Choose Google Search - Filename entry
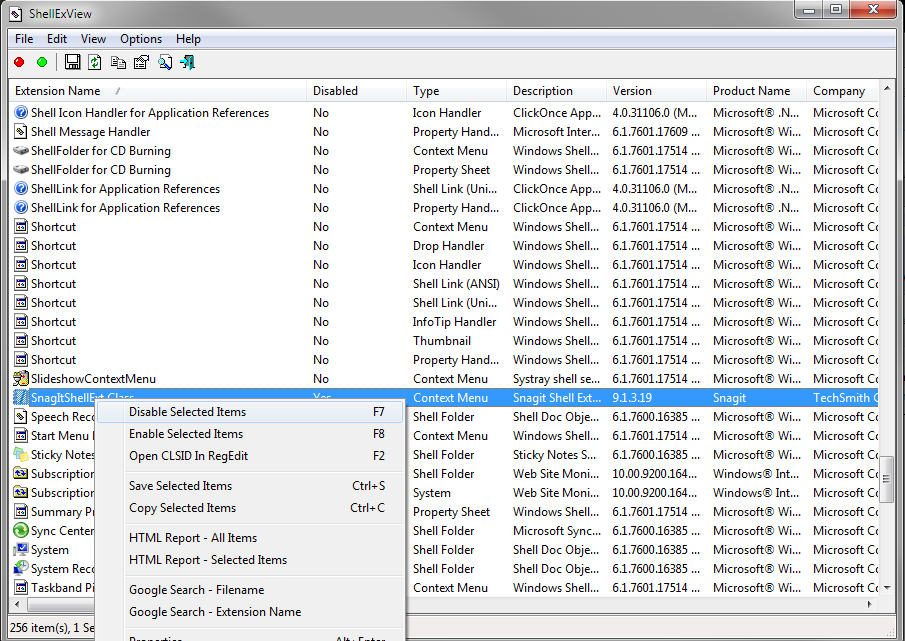 pos(196,590)
